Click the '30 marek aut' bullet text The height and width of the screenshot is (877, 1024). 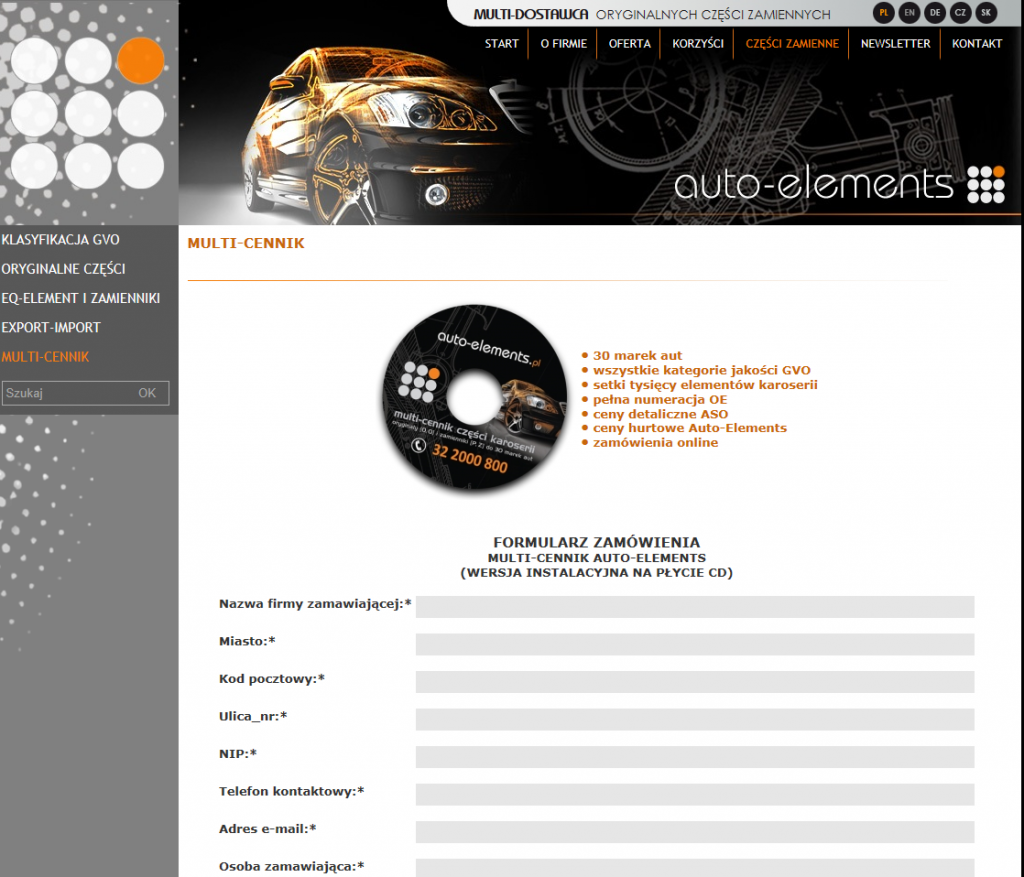(x=637, y=356)
